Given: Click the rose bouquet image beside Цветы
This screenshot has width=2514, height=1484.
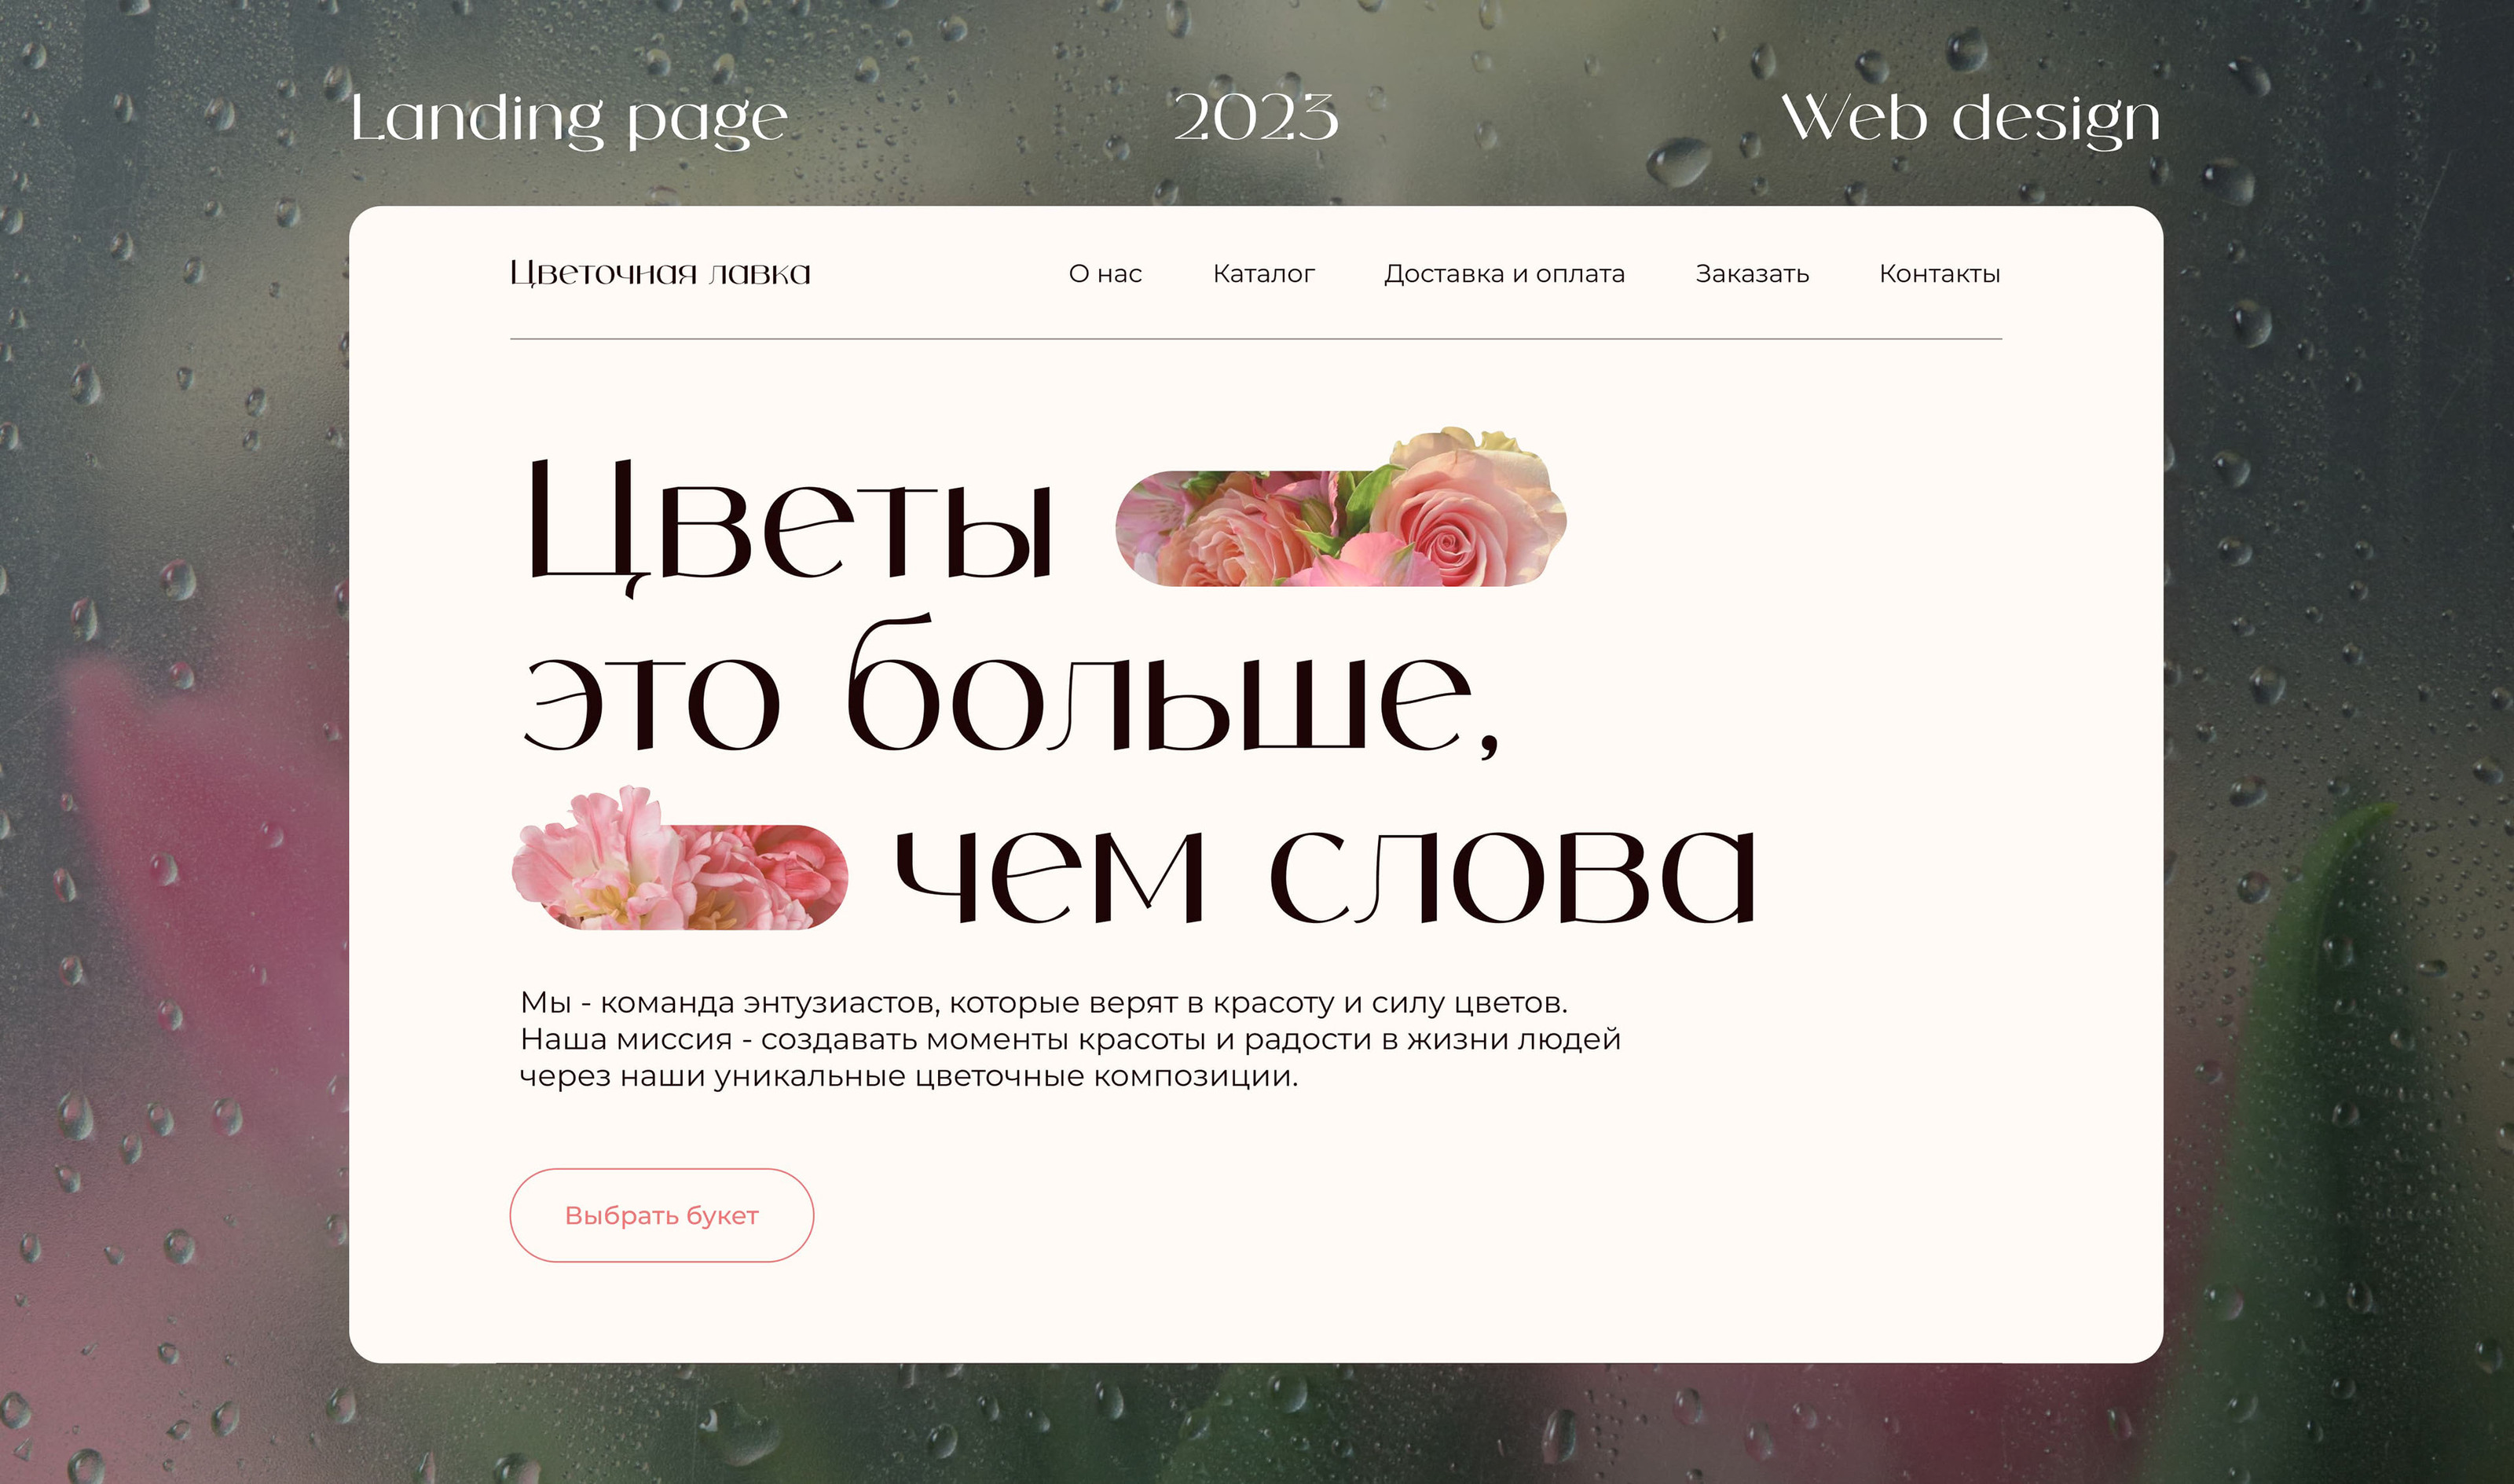Looking at the screenshot, I should click(x=1340, y=508).
